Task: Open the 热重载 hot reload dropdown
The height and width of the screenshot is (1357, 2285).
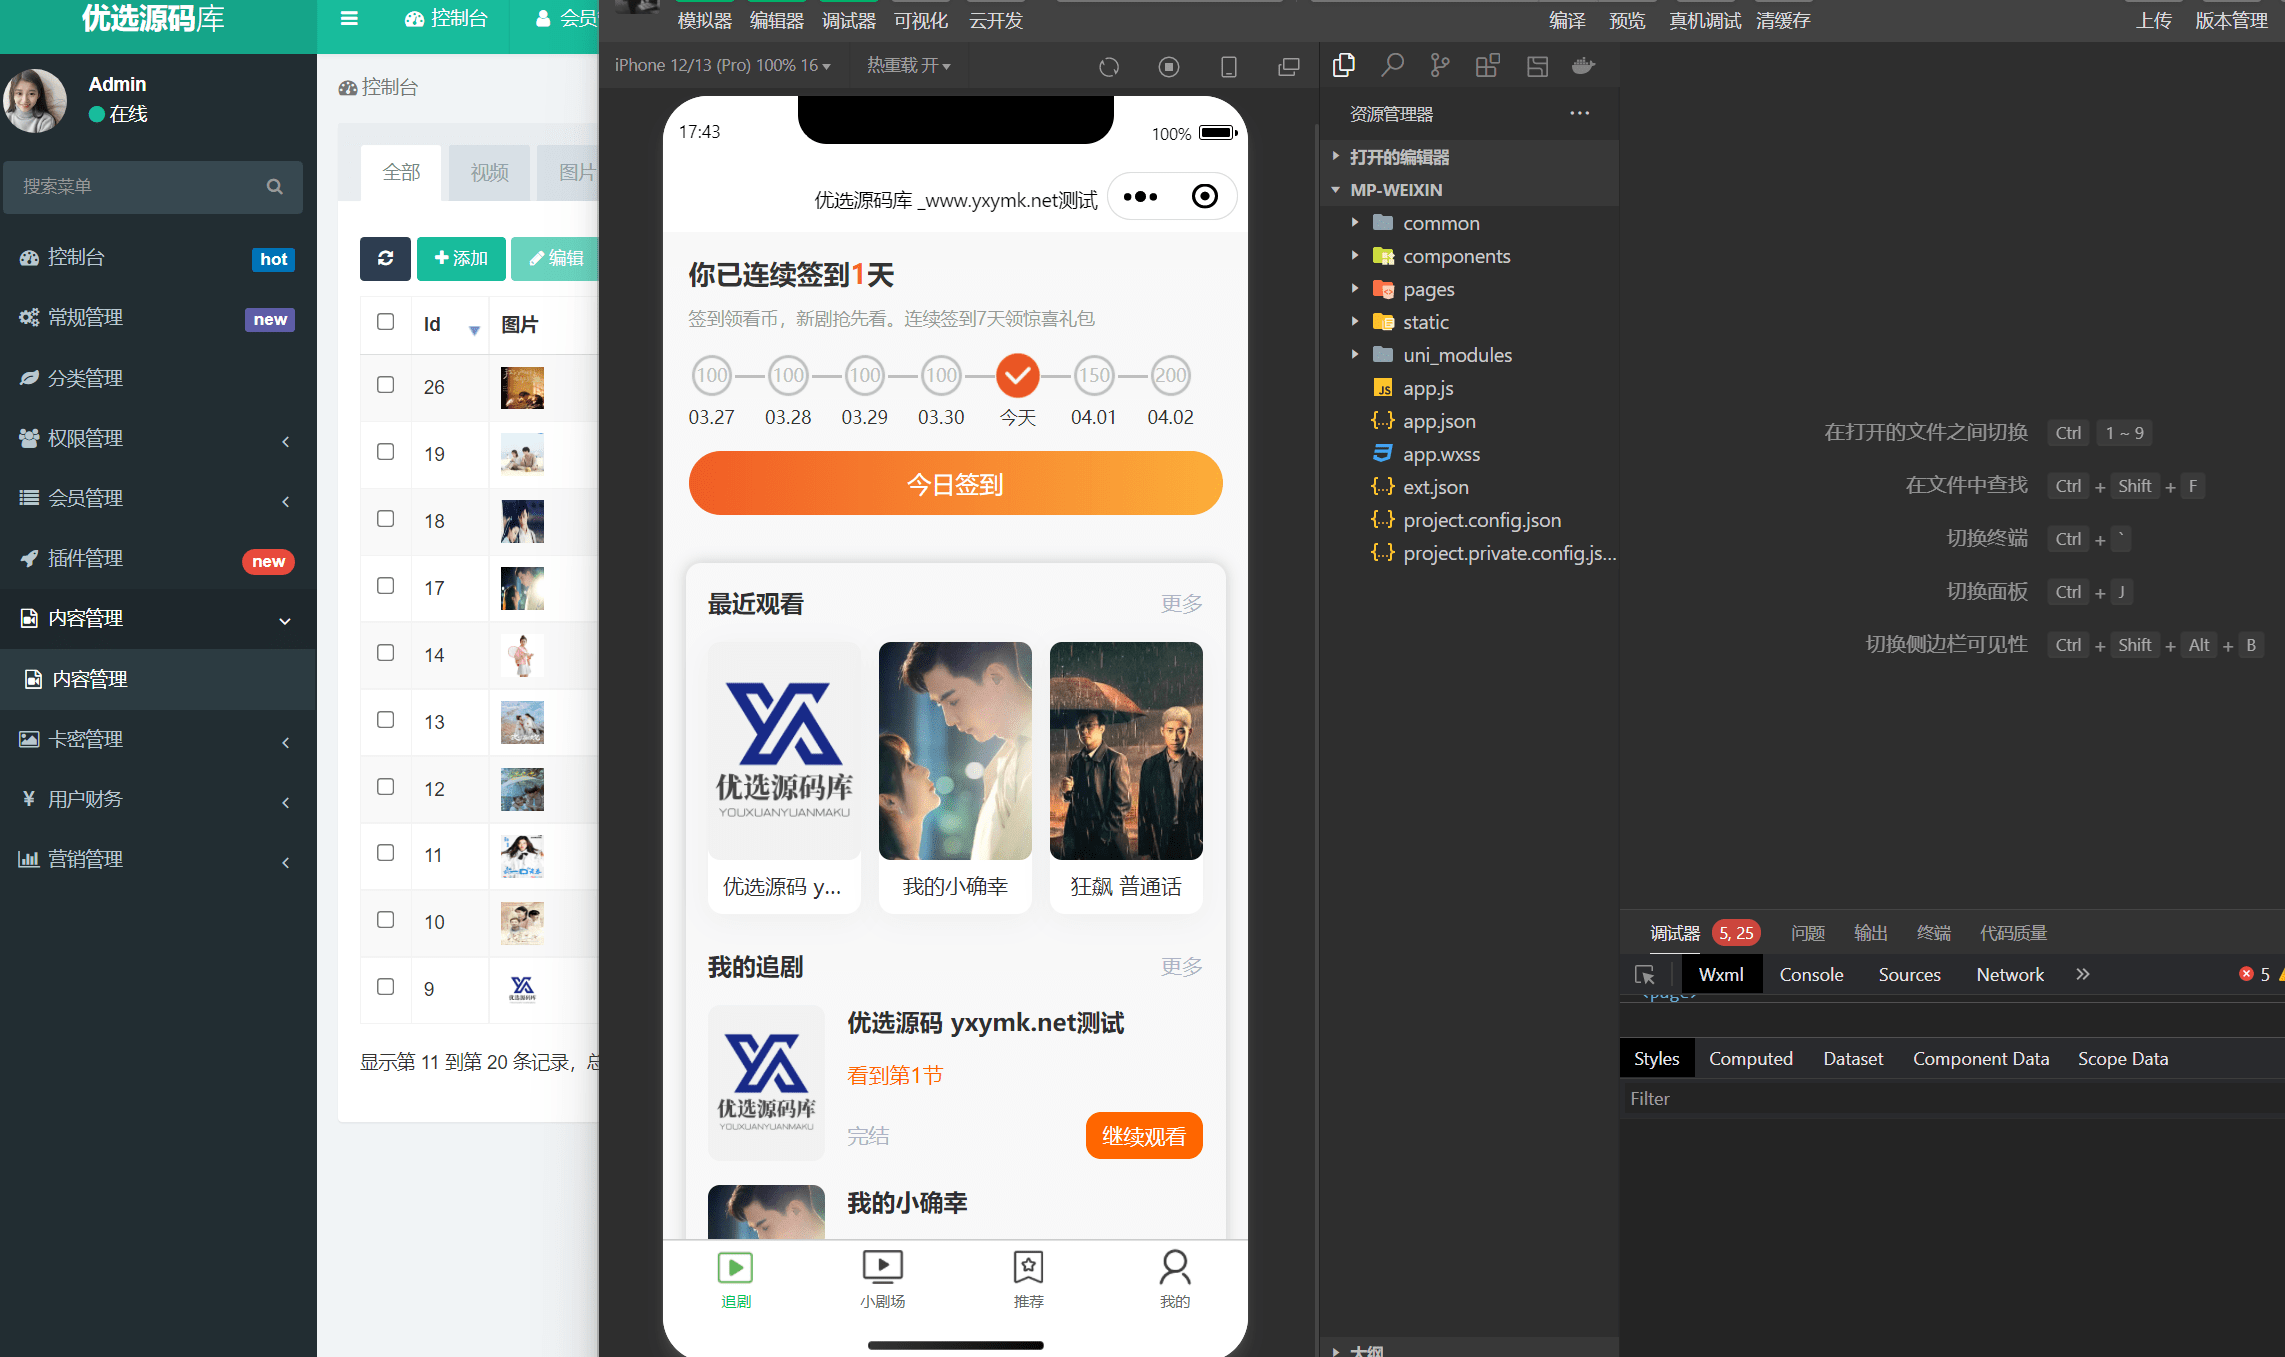Action: (x=908, y=65)
